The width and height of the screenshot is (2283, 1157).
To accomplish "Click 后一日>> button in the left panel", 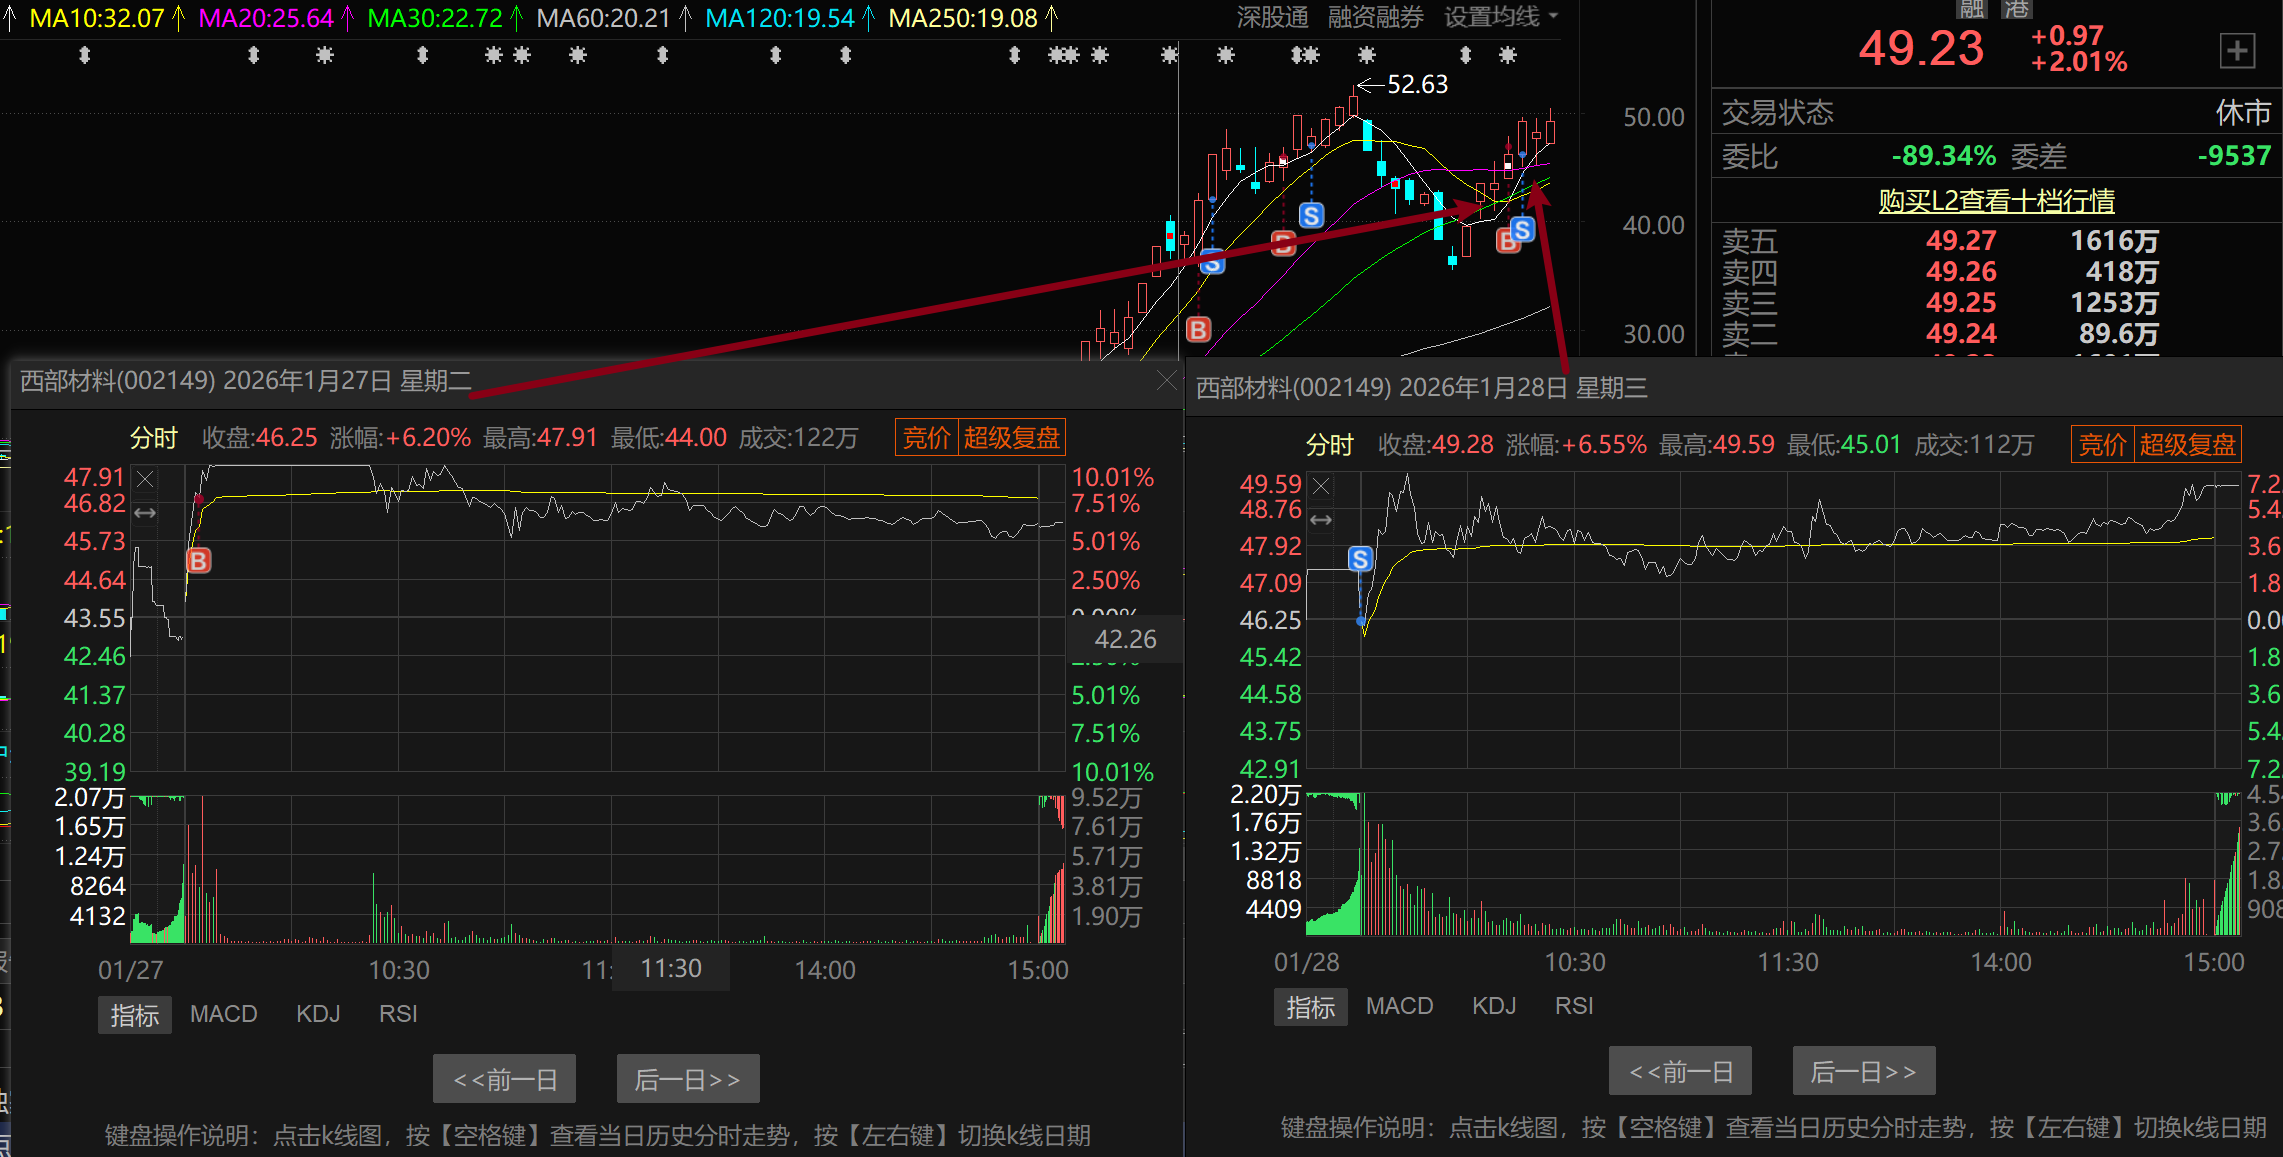I will (x=687, y=1079).
